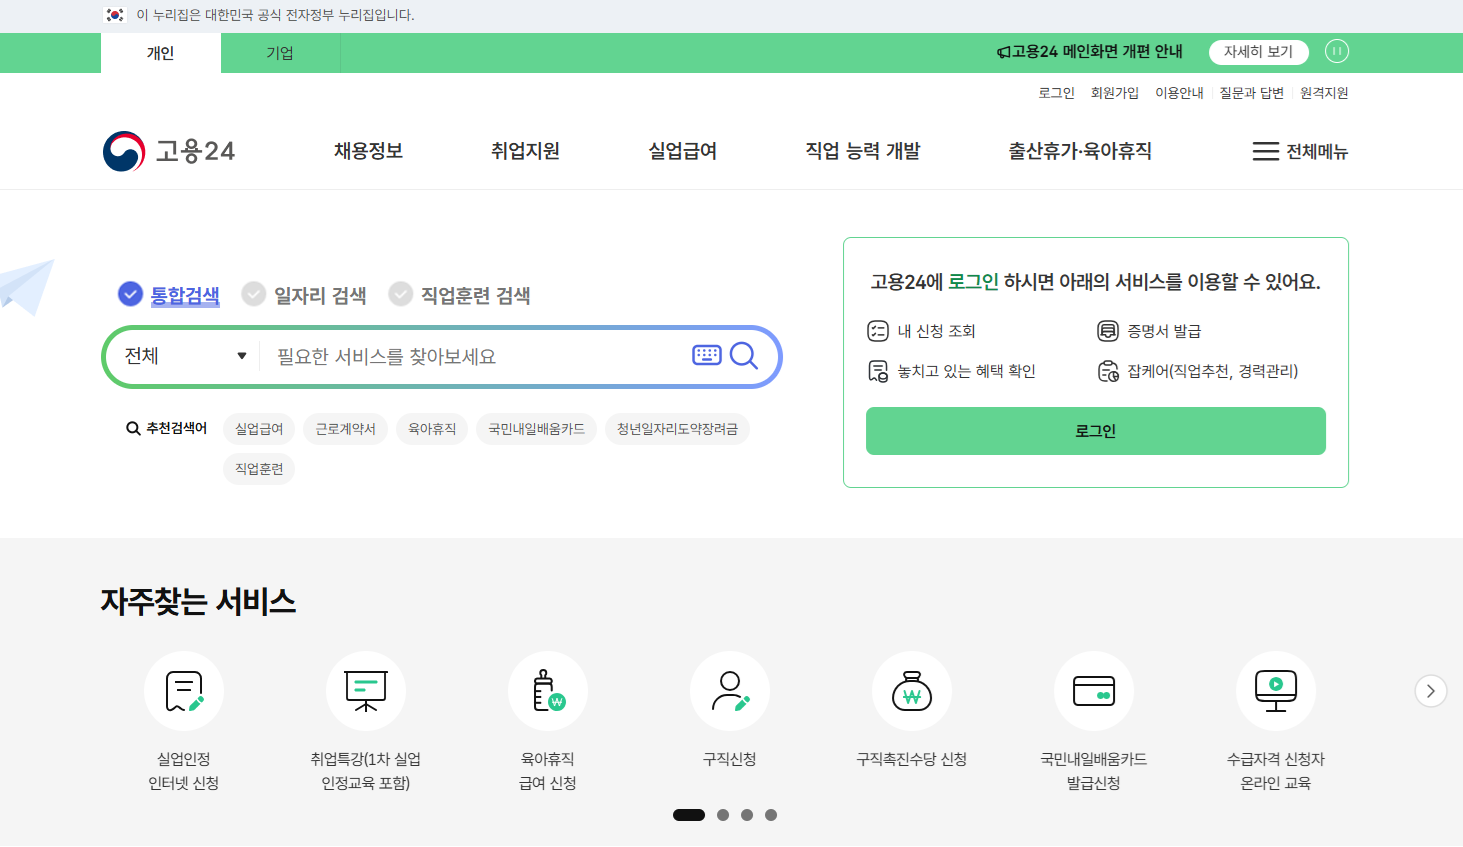Open 국민내일배움카드 발급신청 icon

[1094, 691]
